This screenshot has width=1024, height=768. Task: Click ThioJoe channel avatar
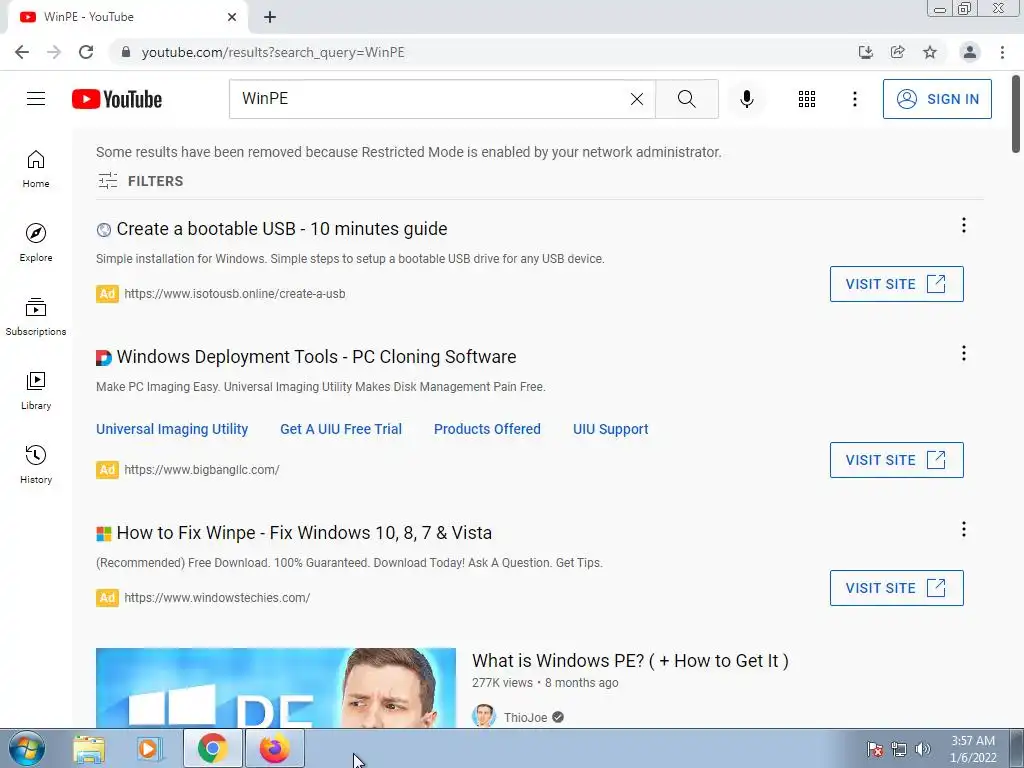click(x=484, y=716)
